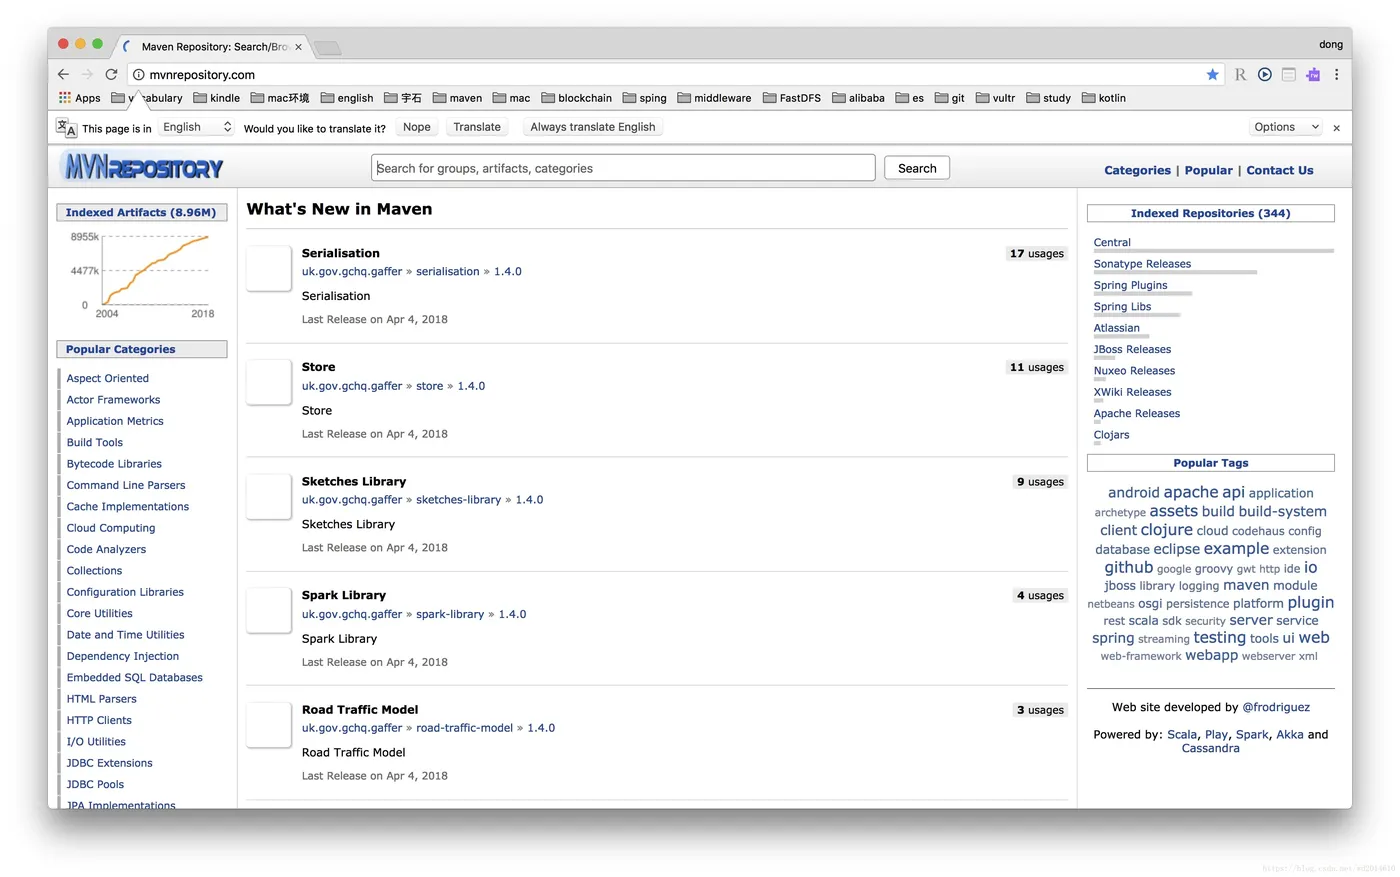The height and width of the screenshot is (877, 1400).
Task: Open a new browser tab
Action: [327, 47]
